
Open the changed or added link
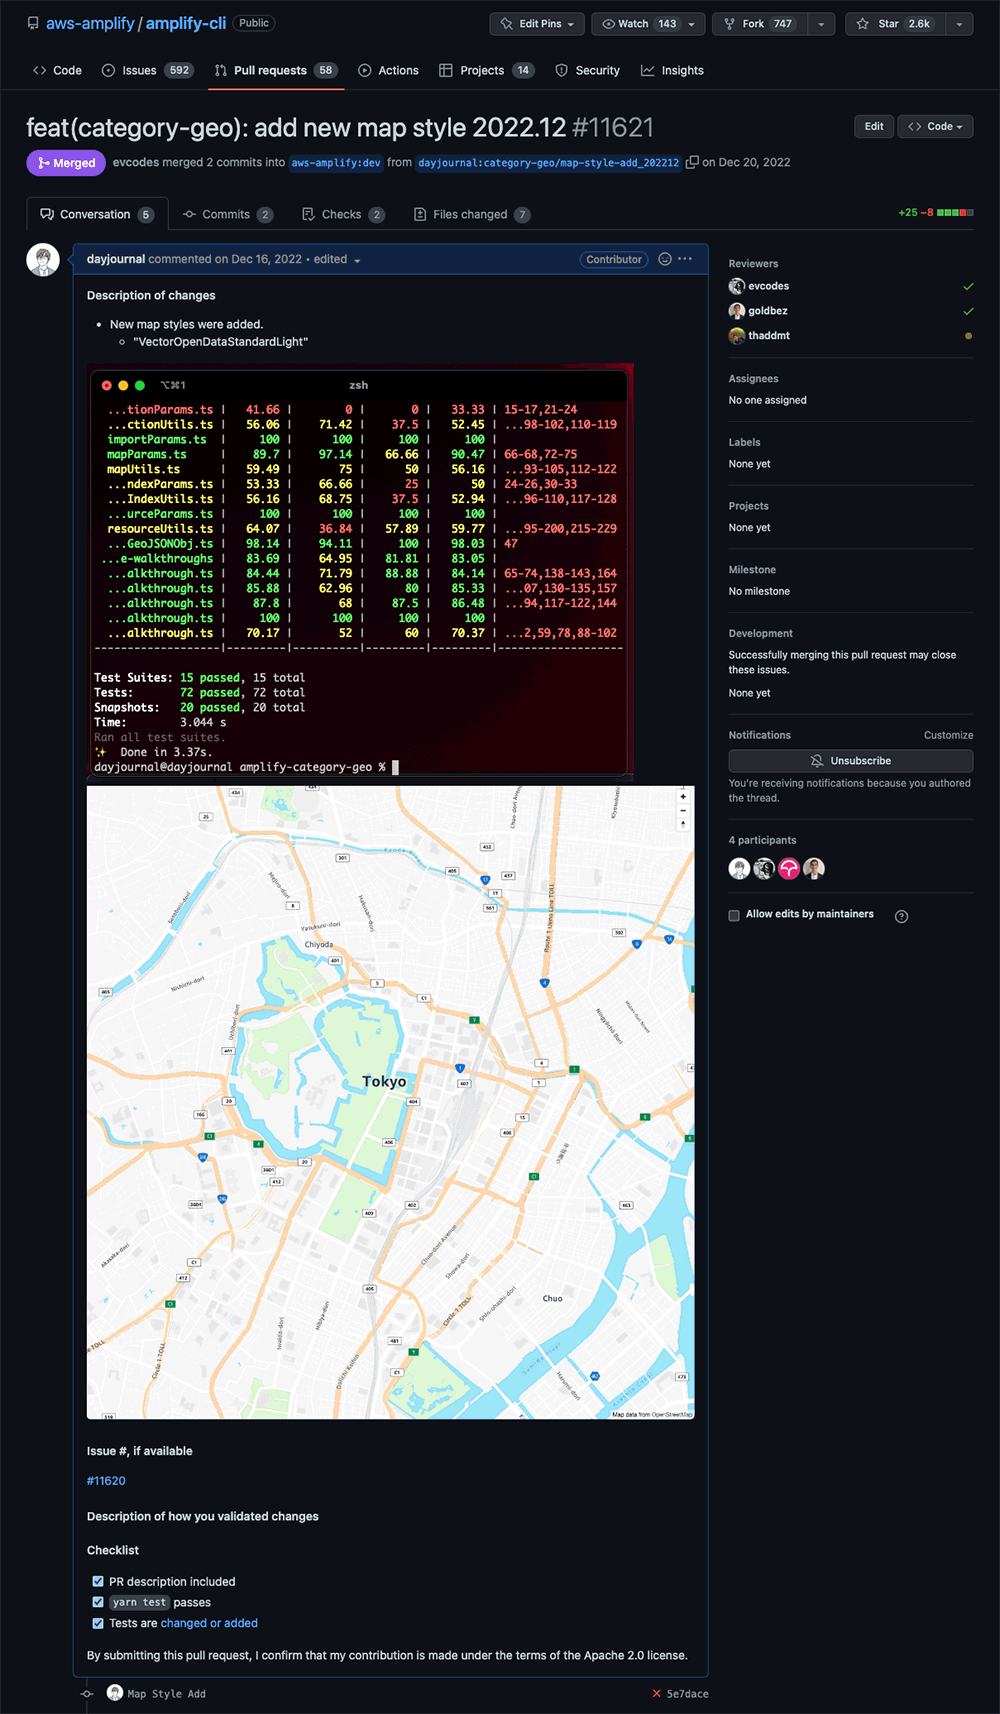[x=209, y=1623]
